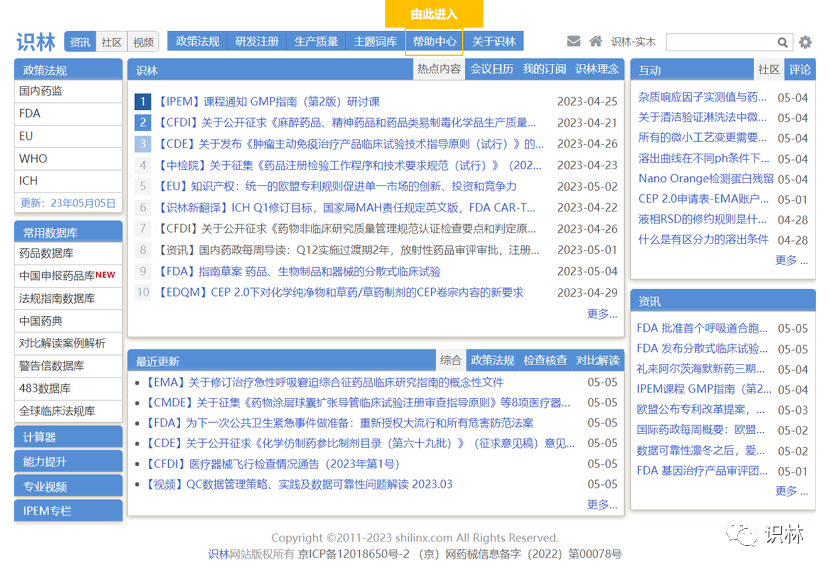Screen dimensions: 830x570
Task: Expand the 计算器 sidebar section
Action: [x=68, y=437]
